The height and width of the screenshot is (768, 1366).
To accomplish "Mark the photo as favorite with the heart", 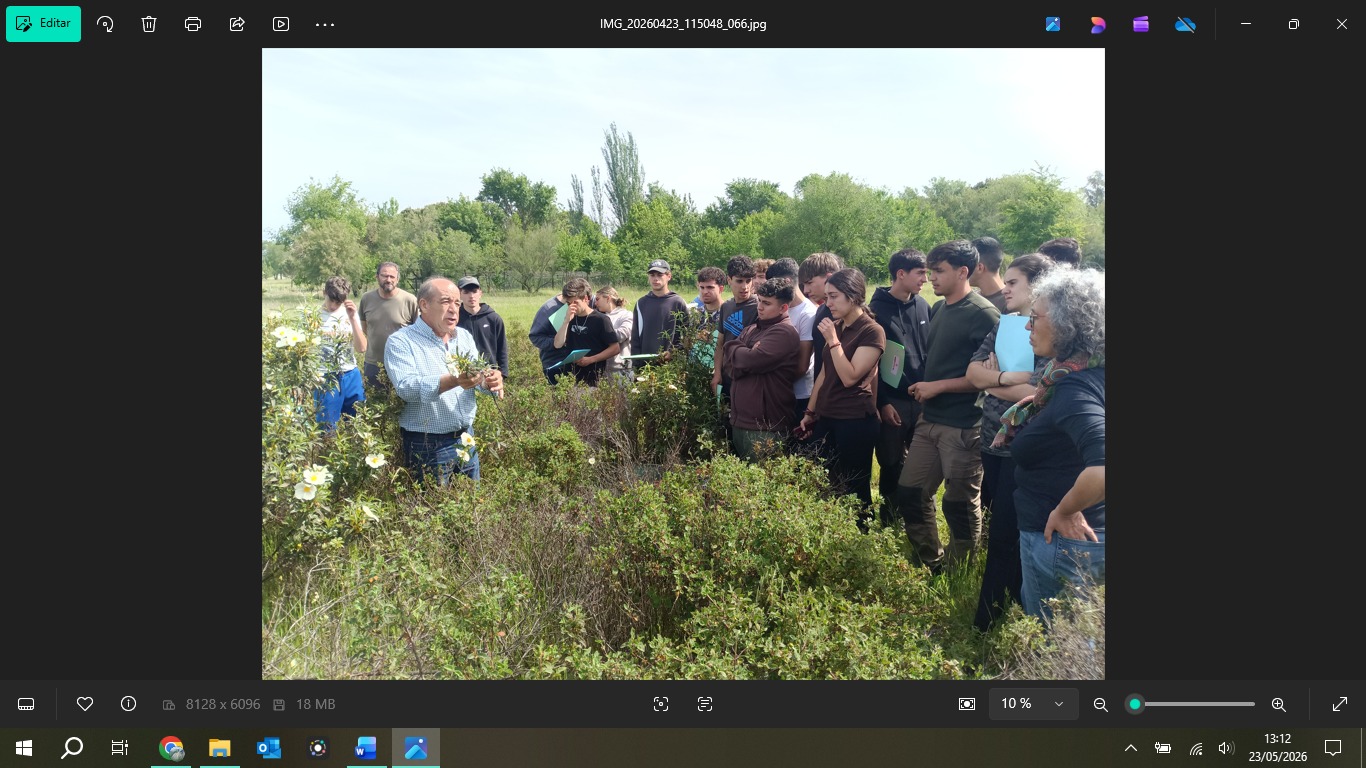I will 85,704.
